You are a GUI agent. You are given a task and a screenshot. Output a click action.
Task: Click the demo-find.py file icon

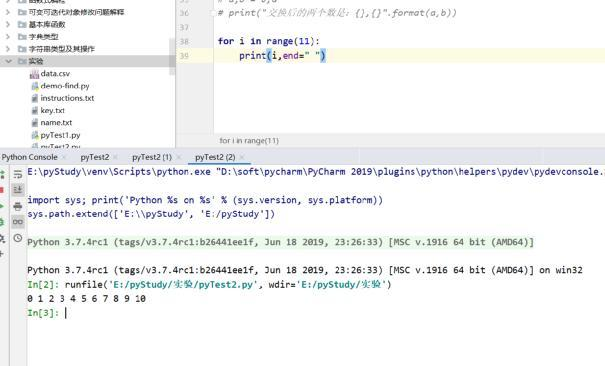pyautogui.click(x=35, y=86)
